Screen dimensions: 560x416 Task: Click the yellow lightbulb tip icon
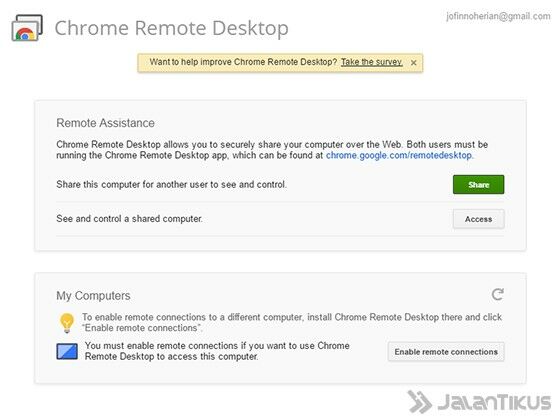coord(67,323)
